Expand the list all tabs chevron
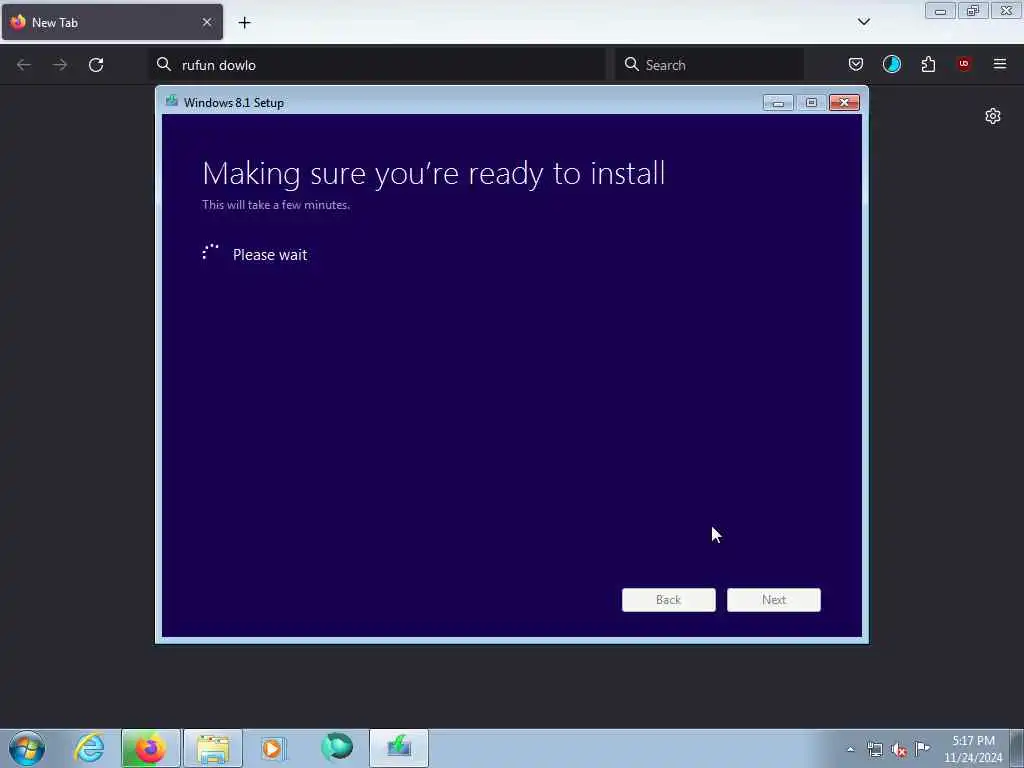 click(x=863, y=22)
